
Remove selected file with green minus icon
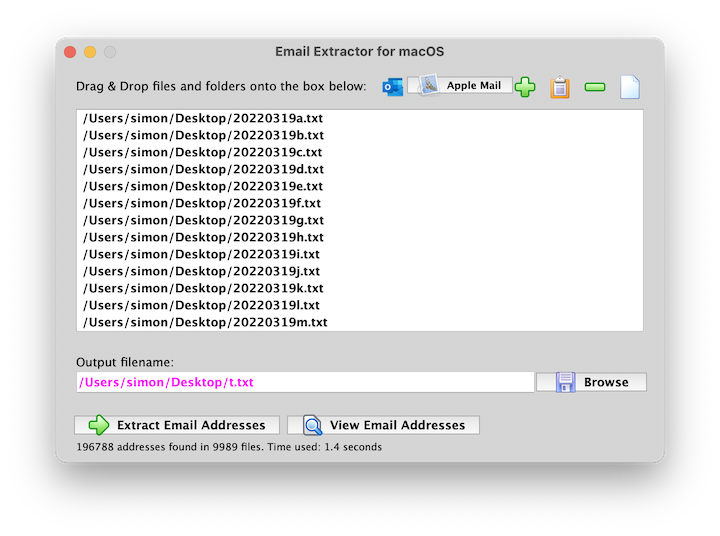tap(595, 87)
